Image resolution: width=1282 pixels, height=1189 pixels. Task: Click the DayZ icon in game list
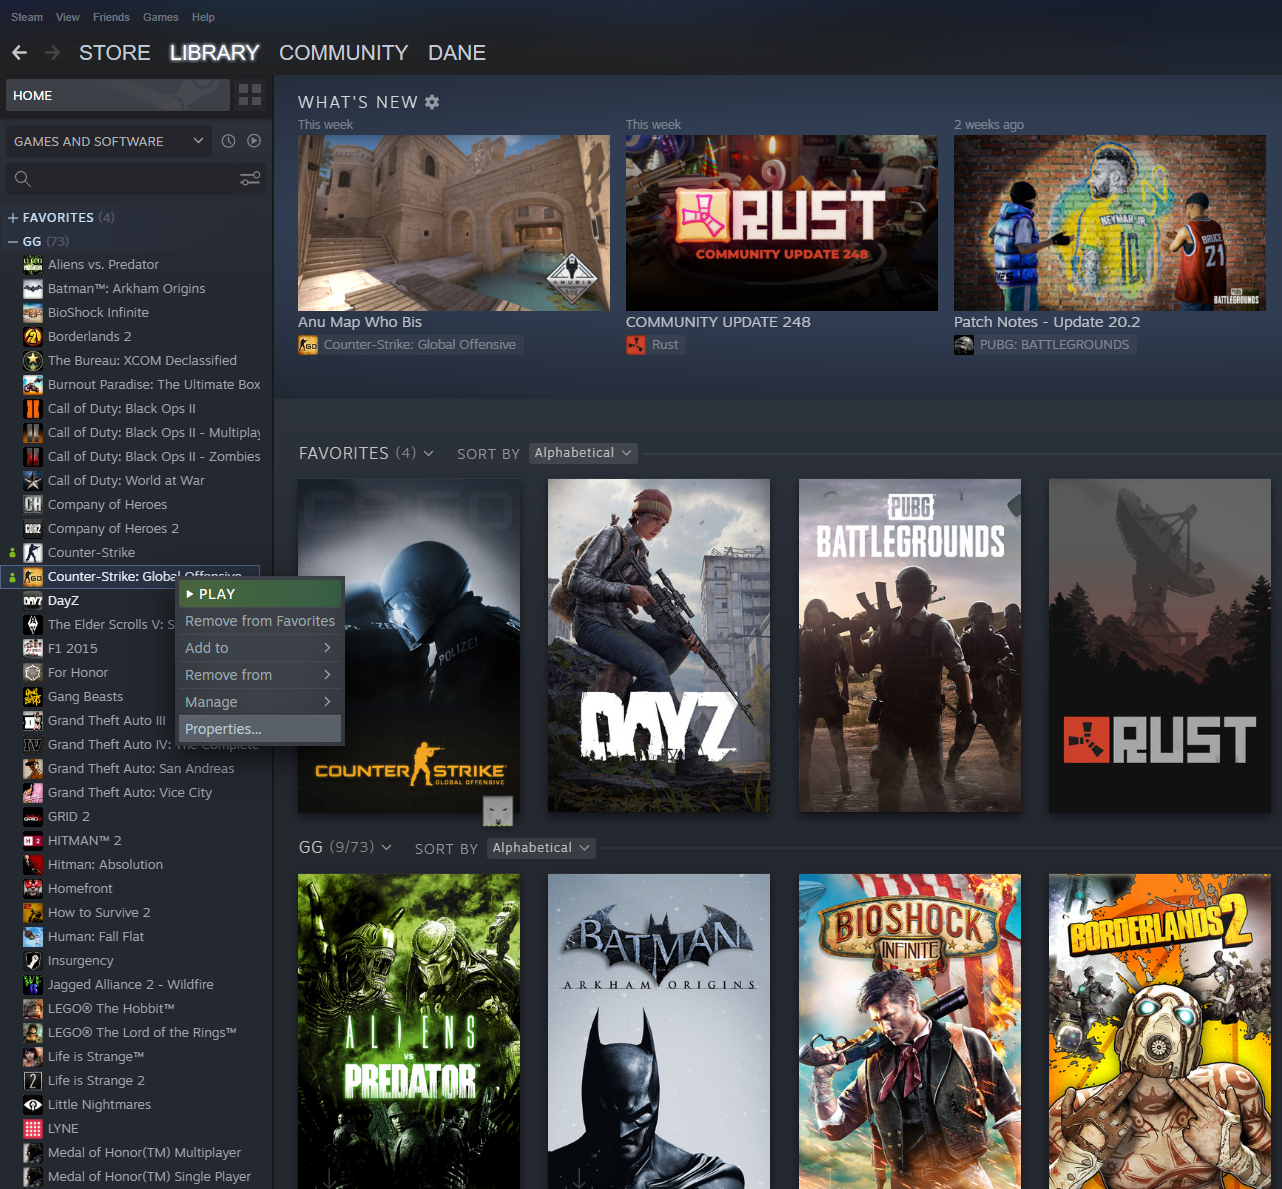pyautogui.click(x=33, y=600)
